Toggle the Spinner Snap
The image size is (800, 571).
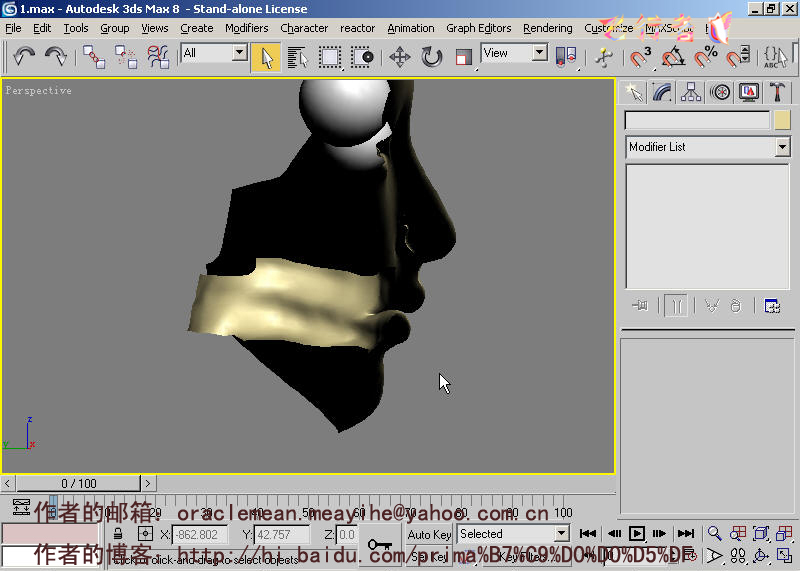click(738, 57)
